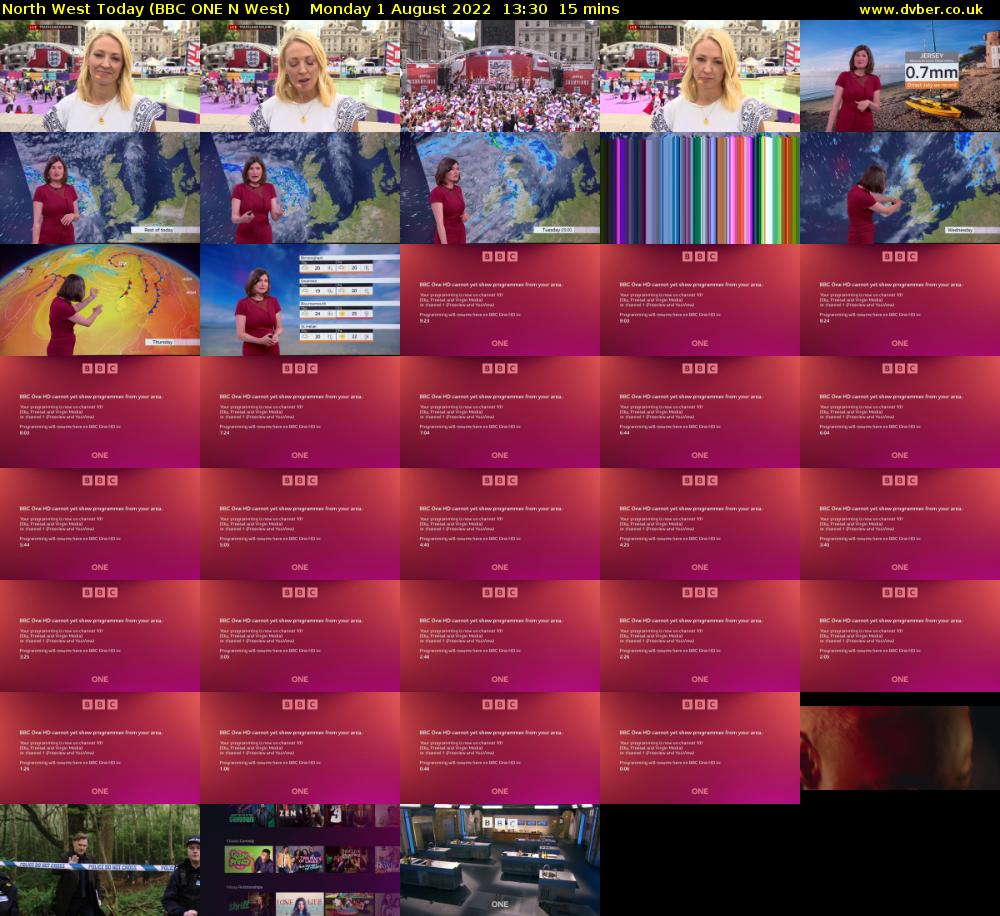This screenshot has height=916, width=1000.
Task: Open the thumbnail of the crowd at the stage
Action: (x=500, y=76)
